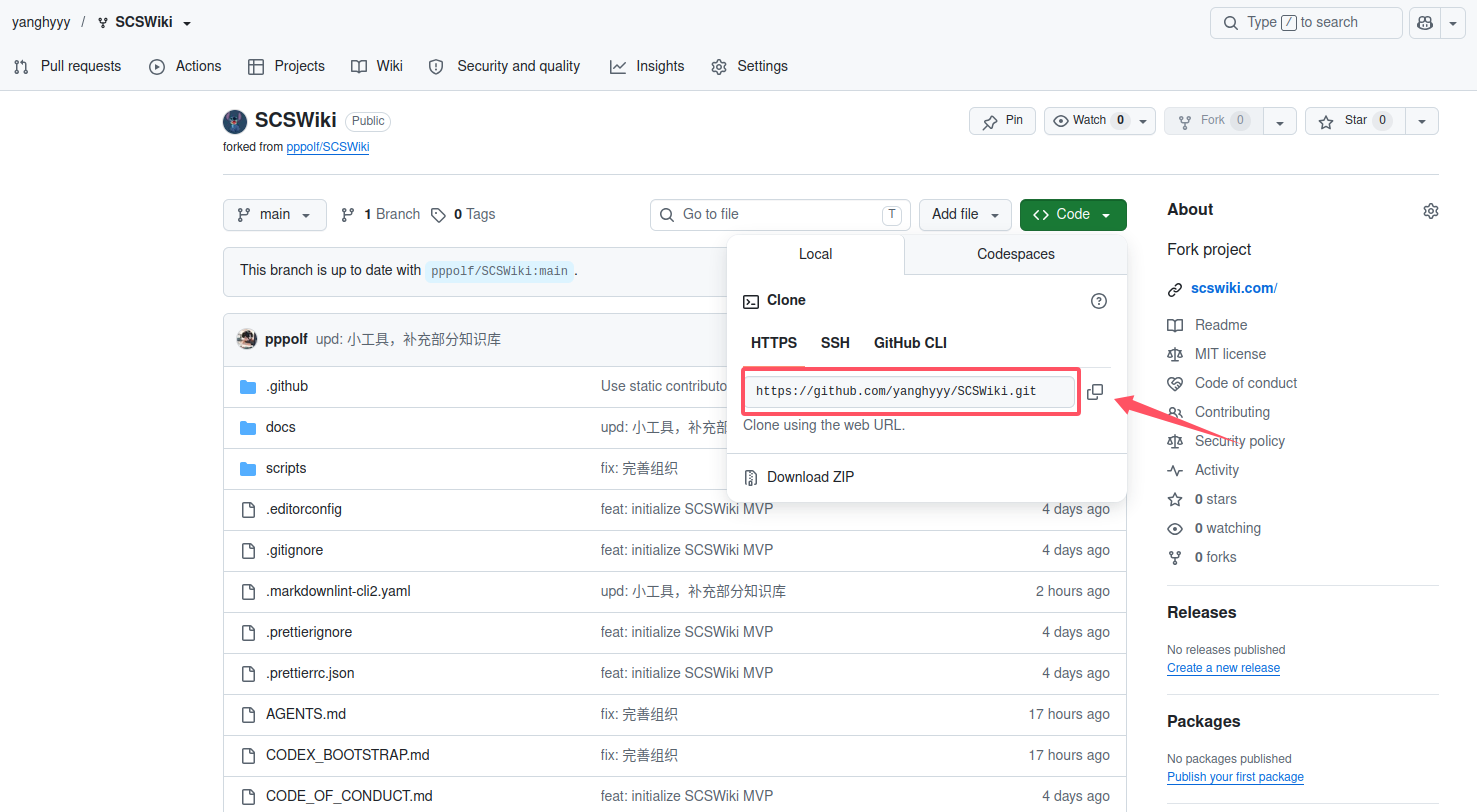Open the Security and quality tab

coord(504,67)
